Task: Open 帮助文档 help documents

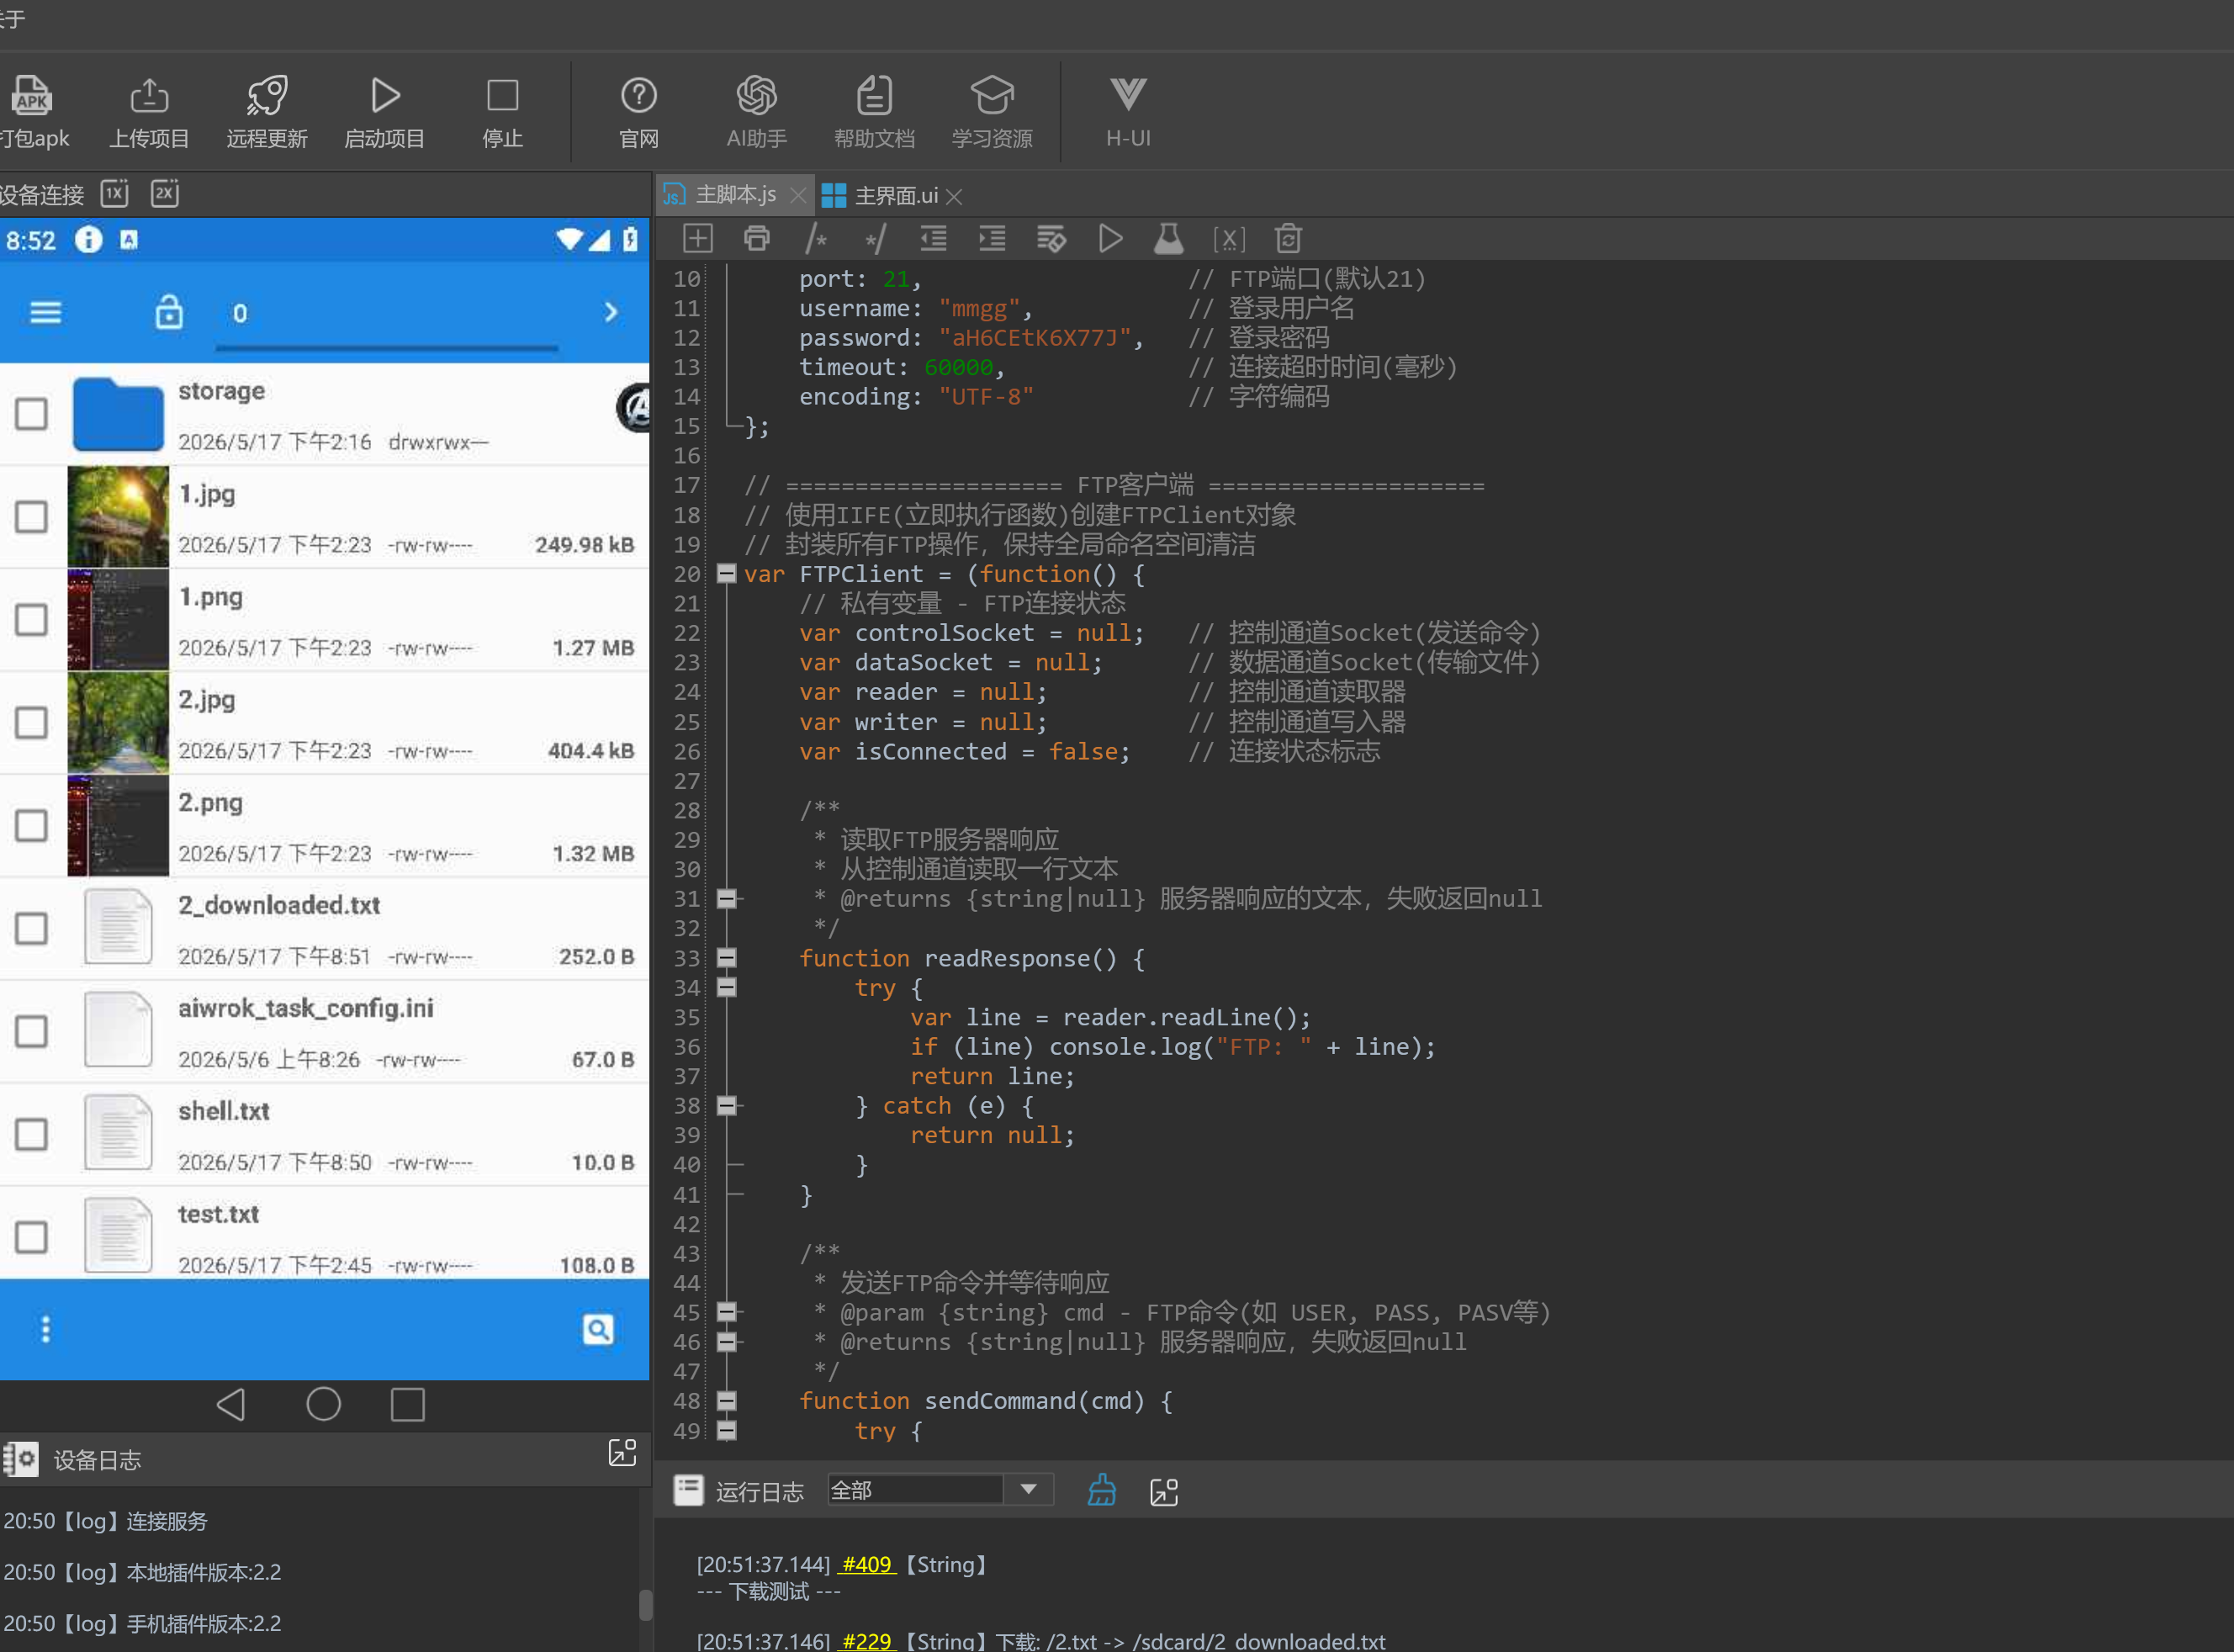Action: click(x=874, y=113)
